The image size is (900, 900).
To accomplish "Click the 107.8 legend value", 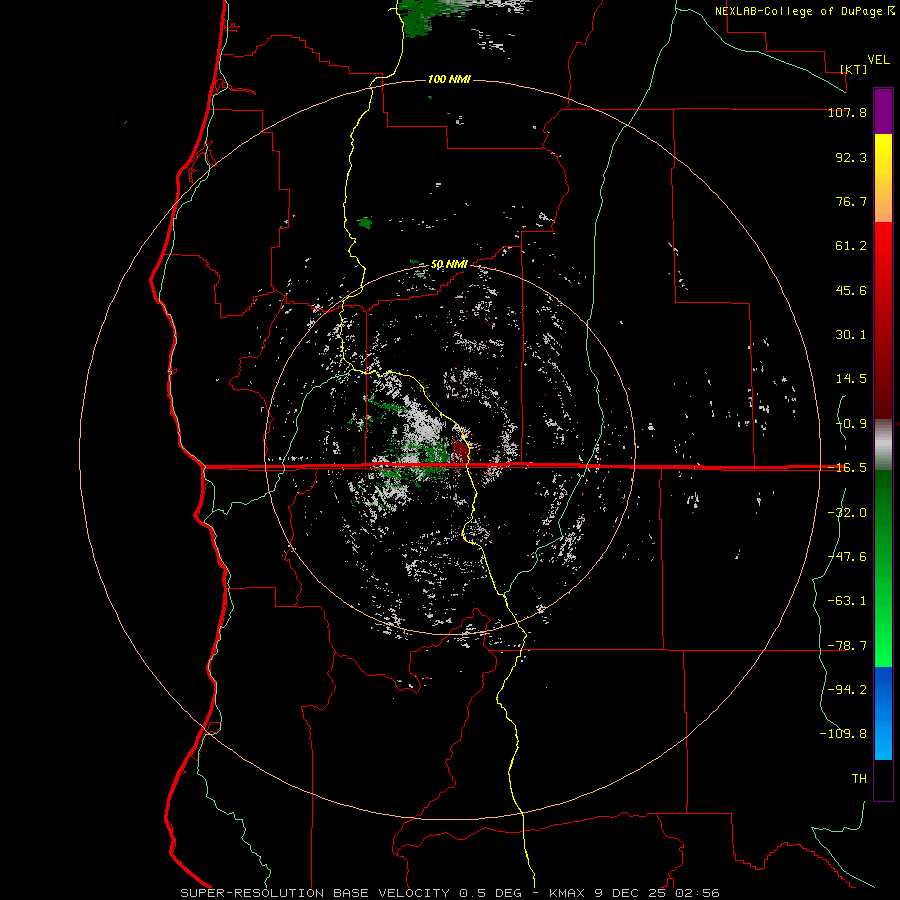I will [847, 112].
